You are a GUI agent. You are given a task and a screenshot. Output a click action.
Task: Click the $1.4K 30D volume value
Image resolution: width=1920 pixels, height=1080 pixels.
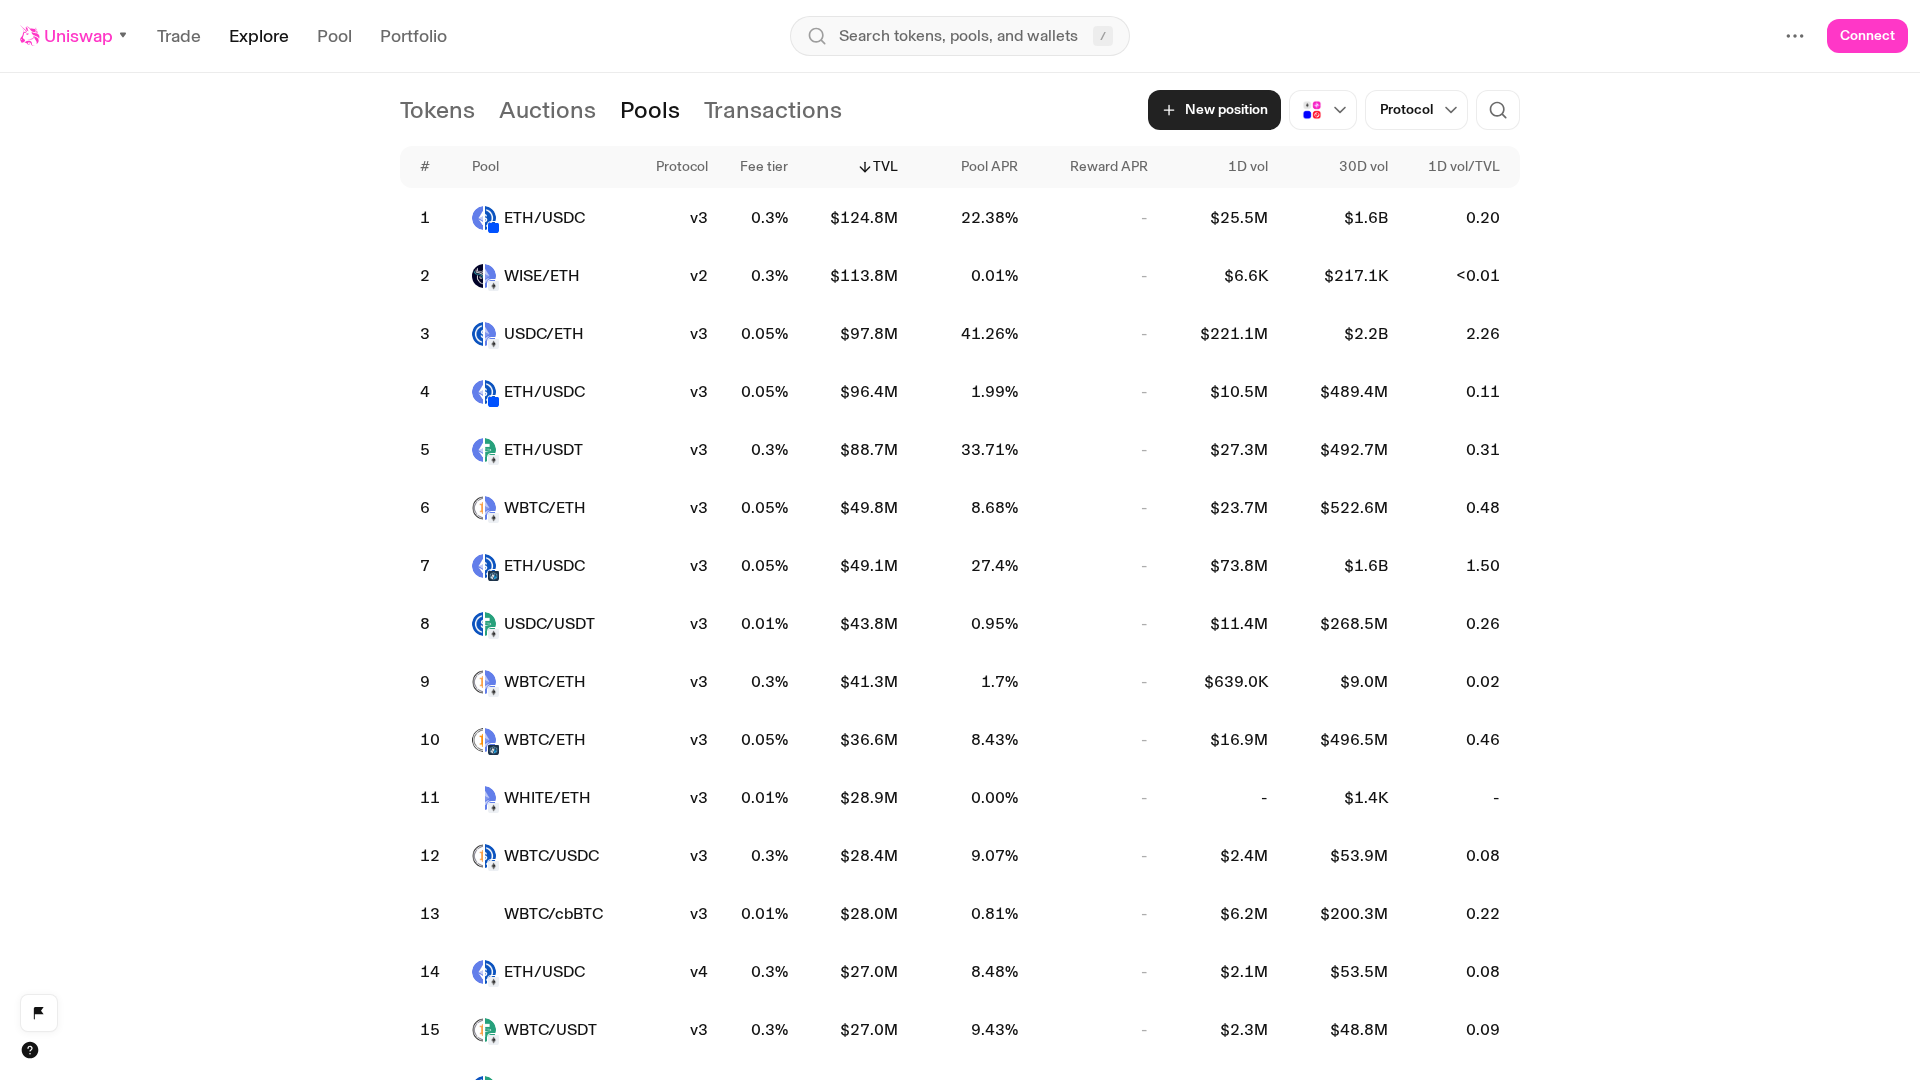pos(1366,798)
